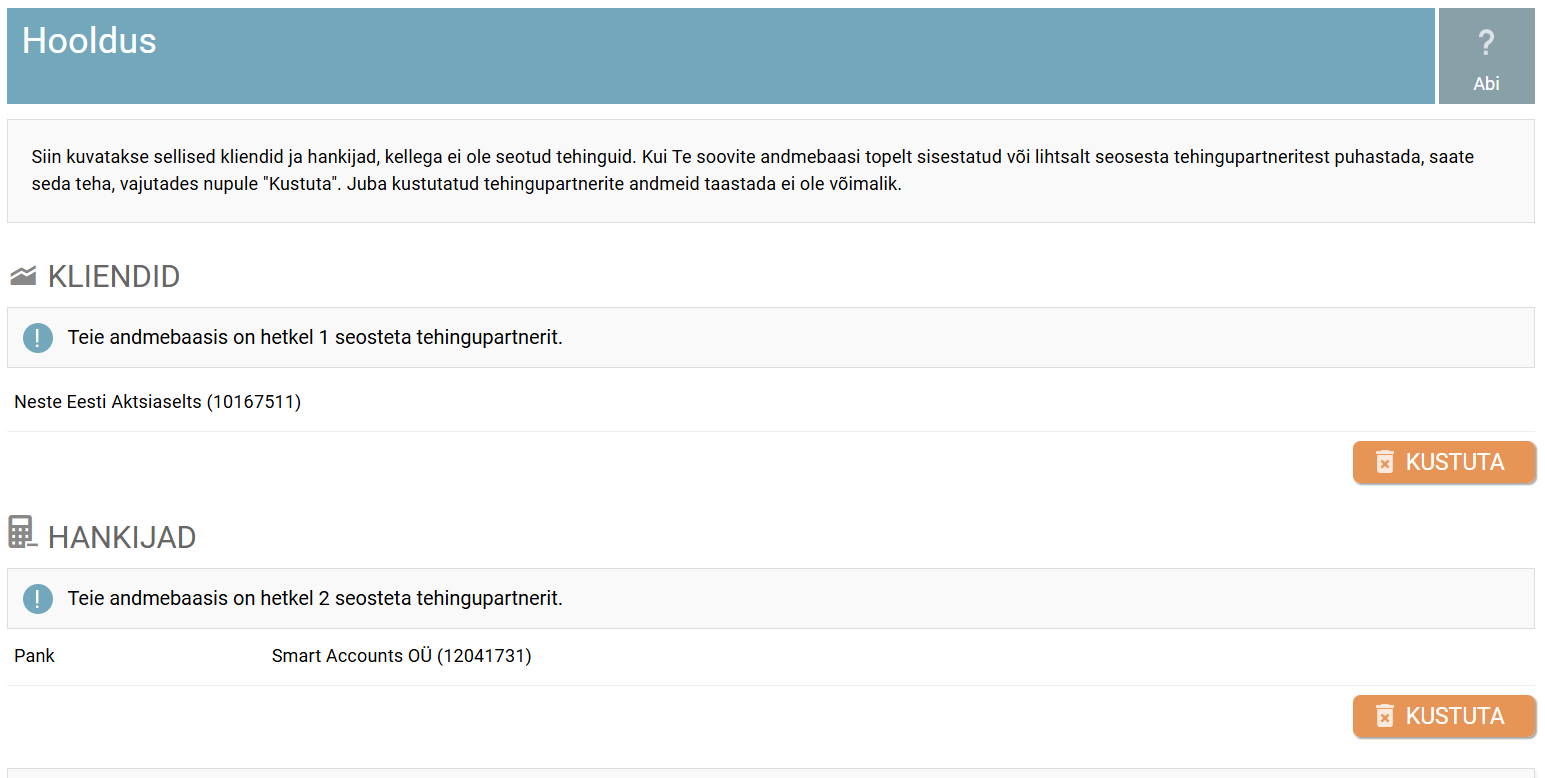Screen dimensions: 1545x778
Task: Select Neste Eesti Aktsiaselts client entry
Action: (x=157, y=402)
